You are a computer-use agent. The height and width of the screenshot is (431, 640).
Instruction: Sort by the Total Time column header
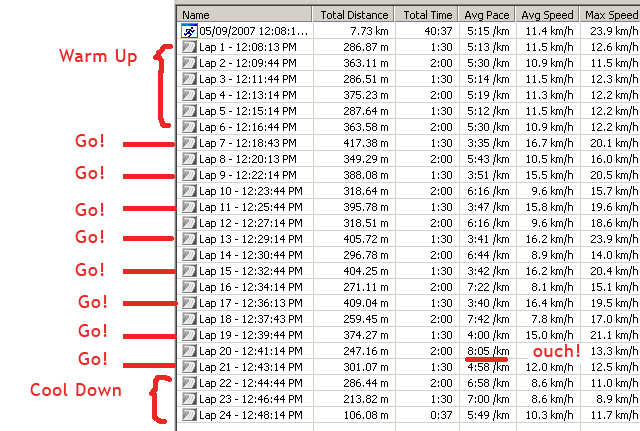click(x=427, y=15)
